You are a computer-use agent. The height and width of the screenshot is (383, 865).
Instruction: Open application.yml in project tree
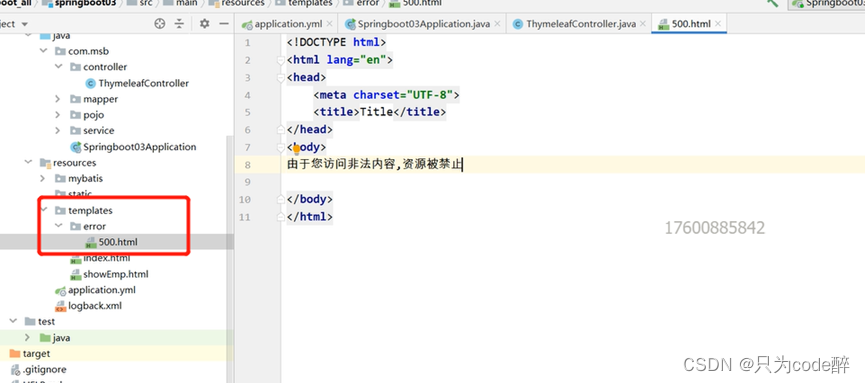[x=95, y=290]
